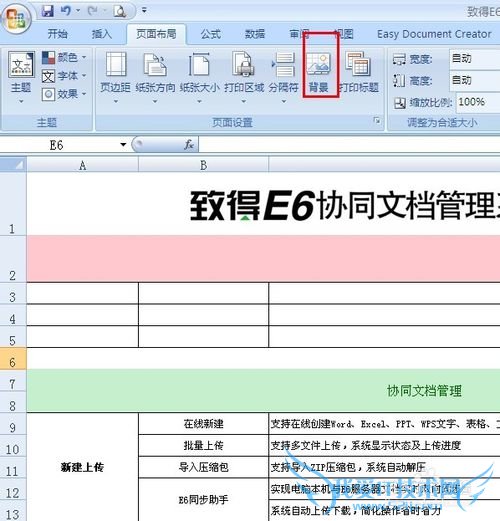This screenshot has width=500, height=521.
Task: Open the 主题 themes gallery
Action: click(21, 77)
